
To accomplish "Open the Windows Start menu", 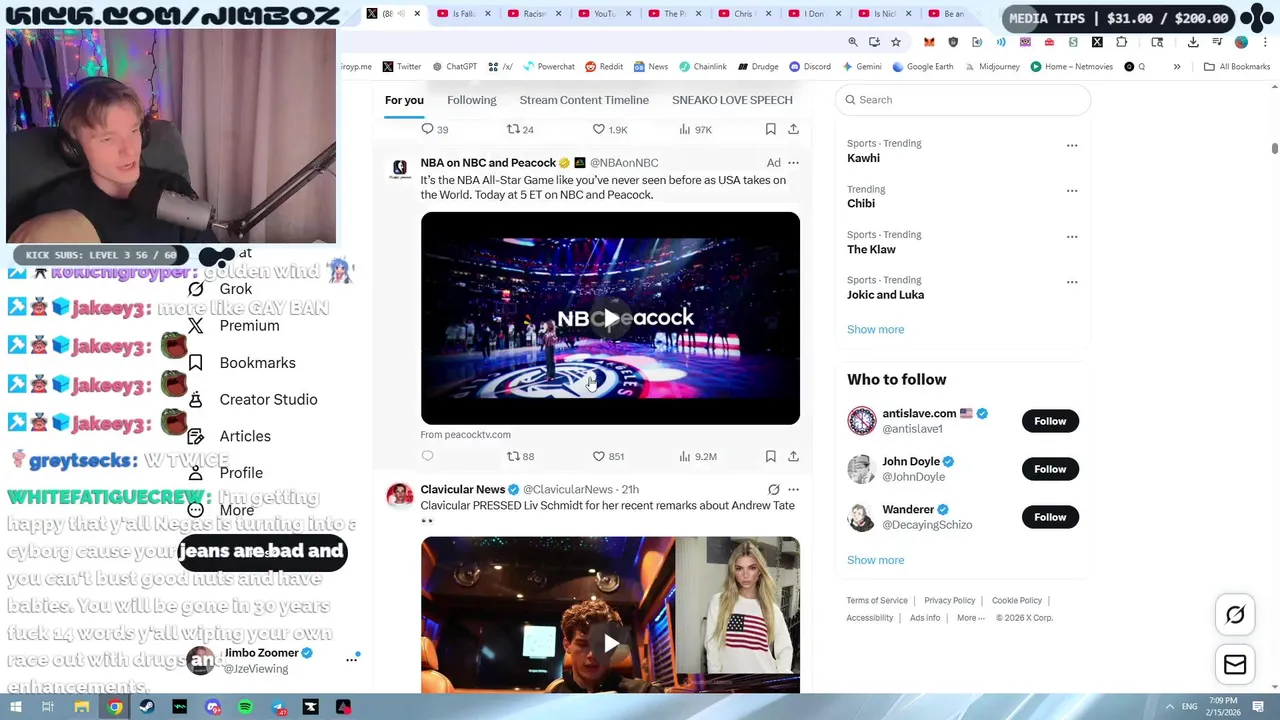I will [x=16, y=707].
